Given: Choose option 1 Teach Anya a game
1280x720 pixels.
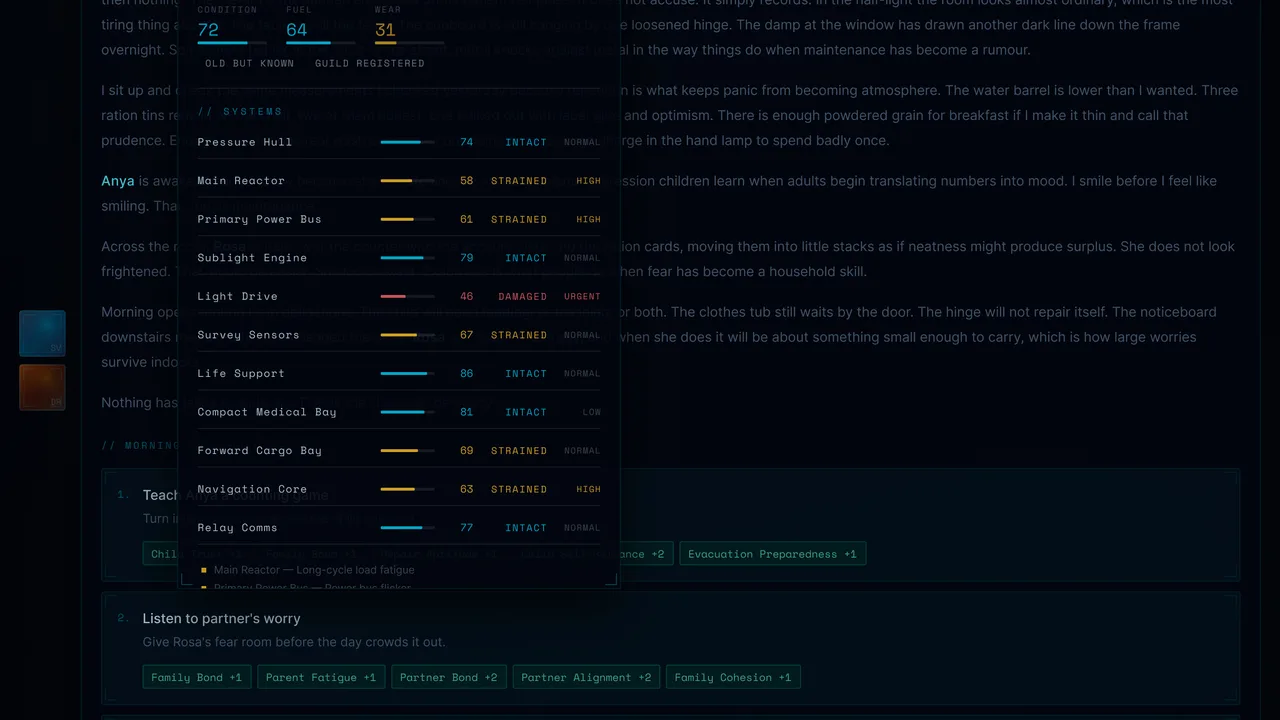Looking at the screenshot, I should pos(670,525).
